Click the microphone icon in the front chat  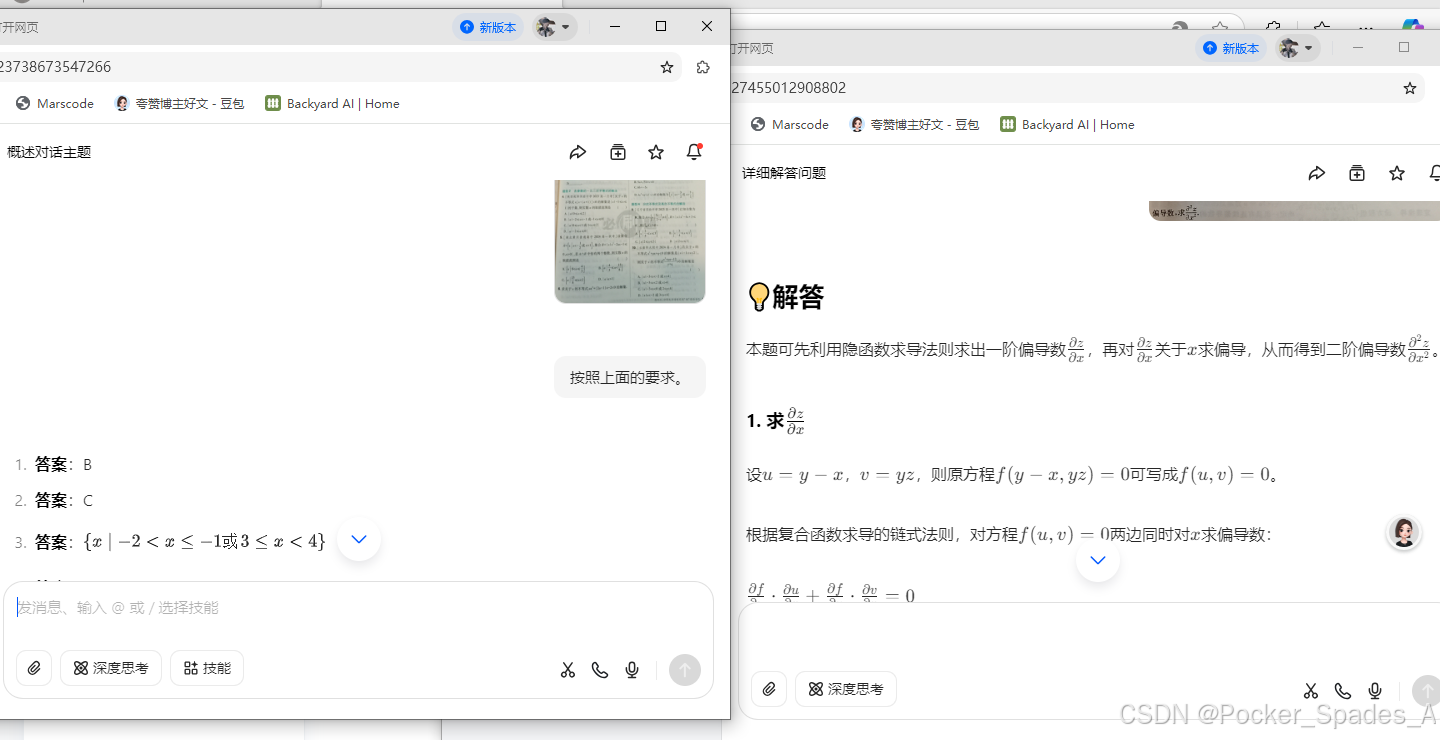tap(632, 670)
